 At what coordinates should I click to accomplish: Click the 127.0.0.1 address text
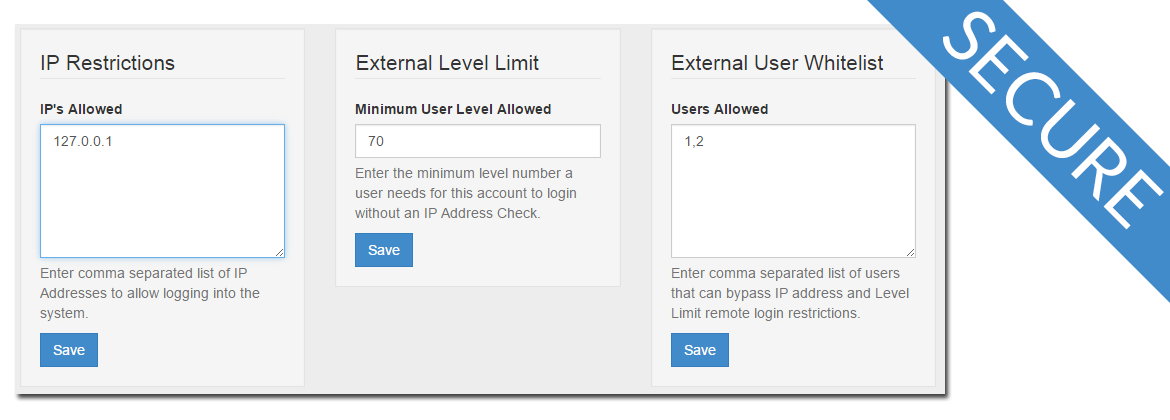pos(83,141)
